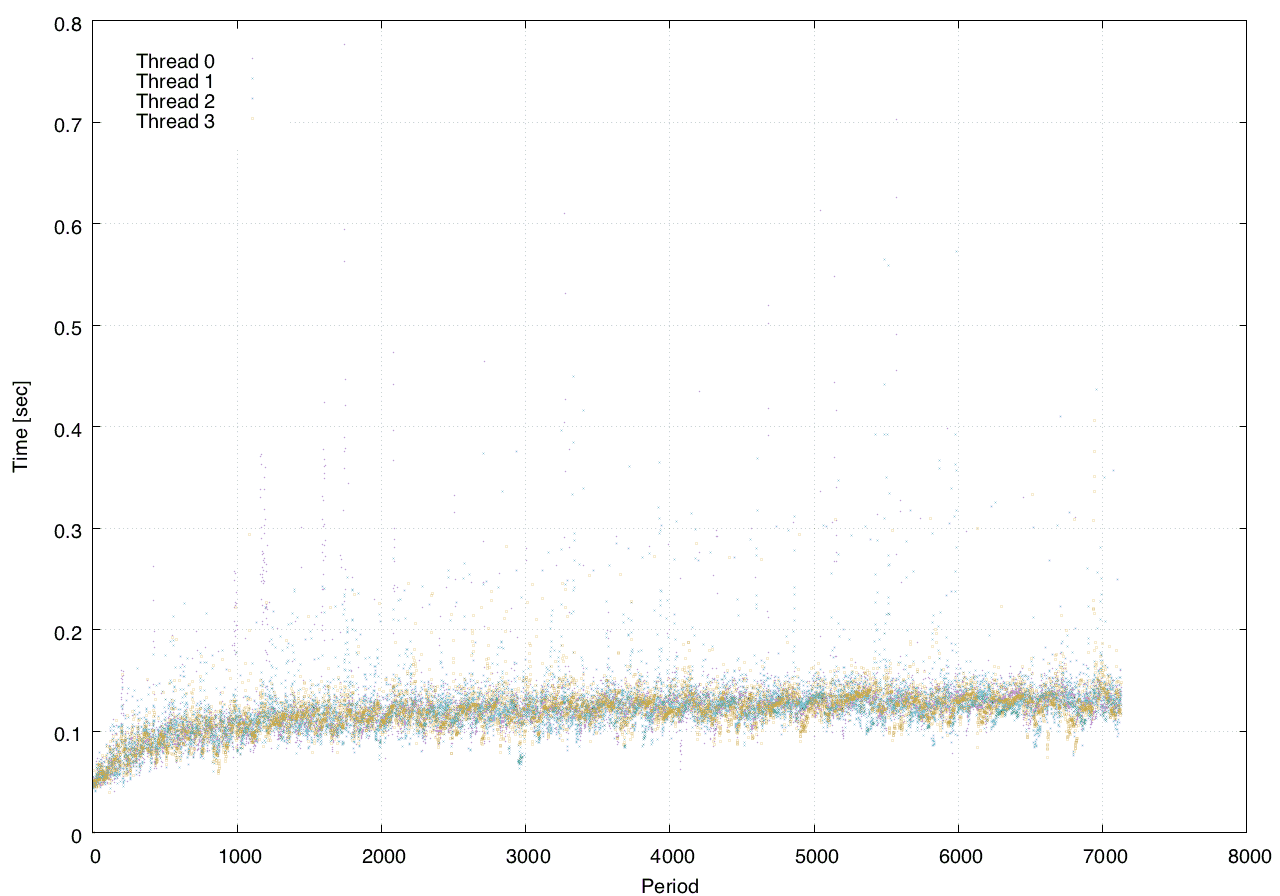Screen dimensions: 1280x896
Task: Select the 2000 tick on the x-axis
Action: tap(381, 856)
